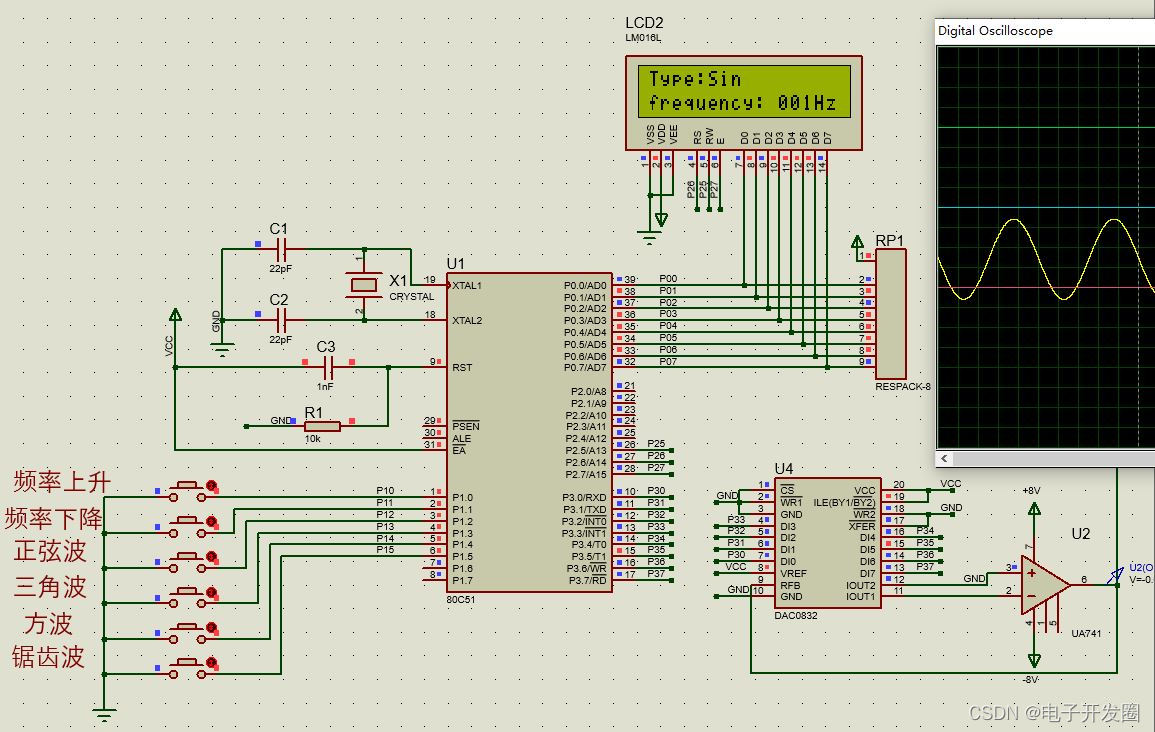Image resolution: width=1155 pixels, height=732 pixels.
Task: Toggle red latch dot on 锯齿波 button
Action: pyautogui.click(x=212, y=664)
